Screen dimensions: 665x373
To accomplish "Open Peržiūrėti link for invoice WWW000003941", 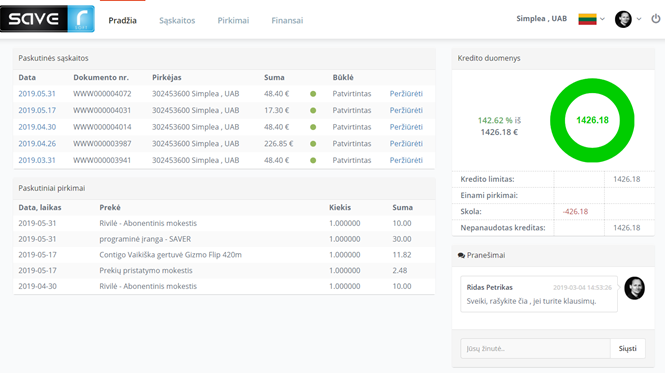I will click(x=406, y=160).
